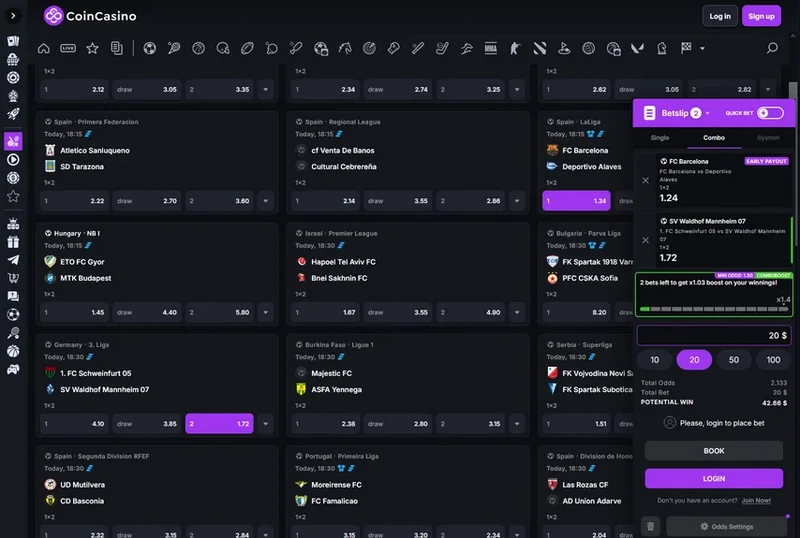Viewport: 800px width, 538px height.
Task: Click the stake amount input field
Action: pos(714,336)
